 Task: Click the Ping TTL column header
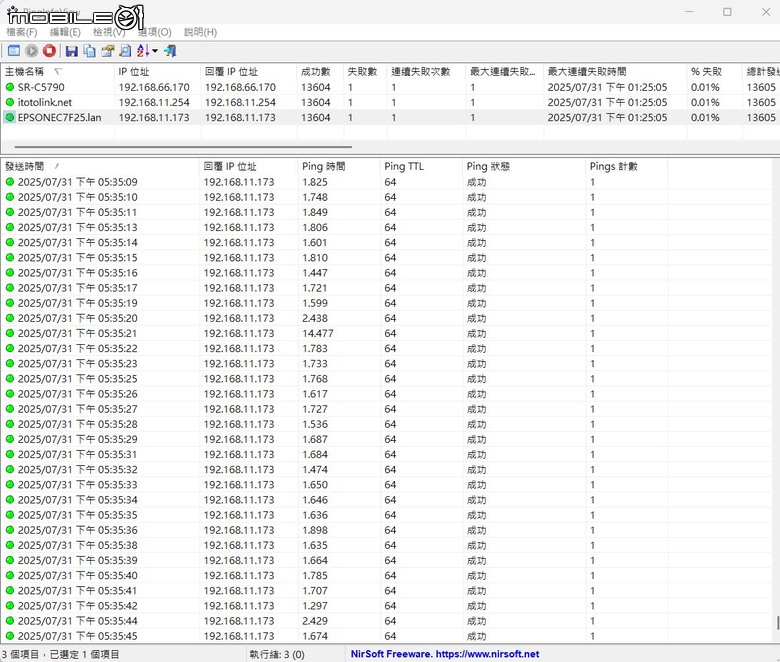421,167
